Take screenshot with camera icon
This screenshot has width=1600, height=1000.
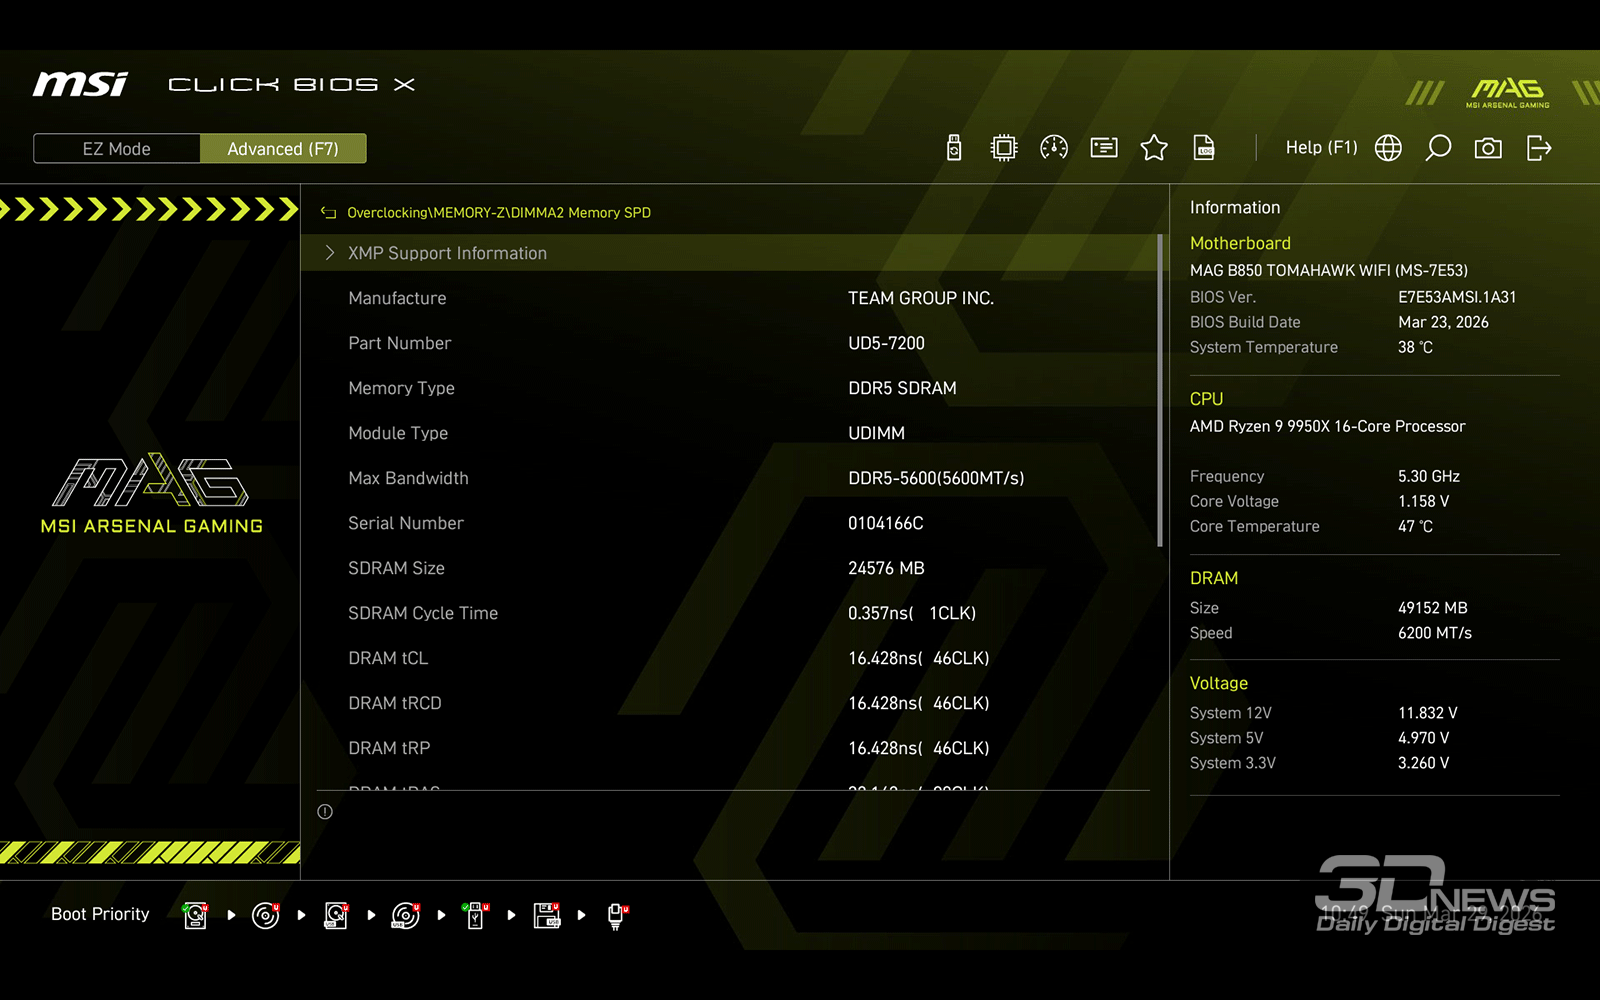1488,148
